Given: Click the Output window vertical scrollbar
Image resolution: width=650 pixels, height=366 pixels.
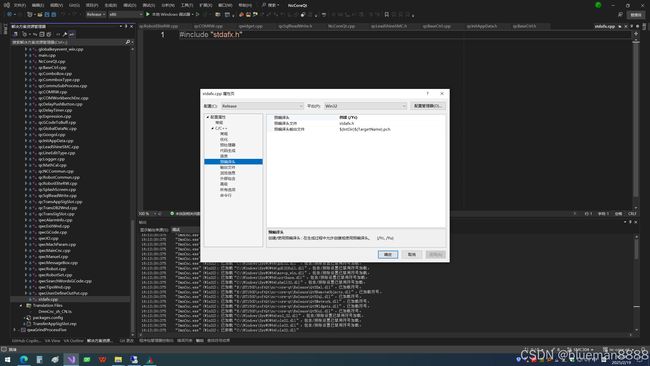Looking at the screenshot, I should [x=636, y=284].
